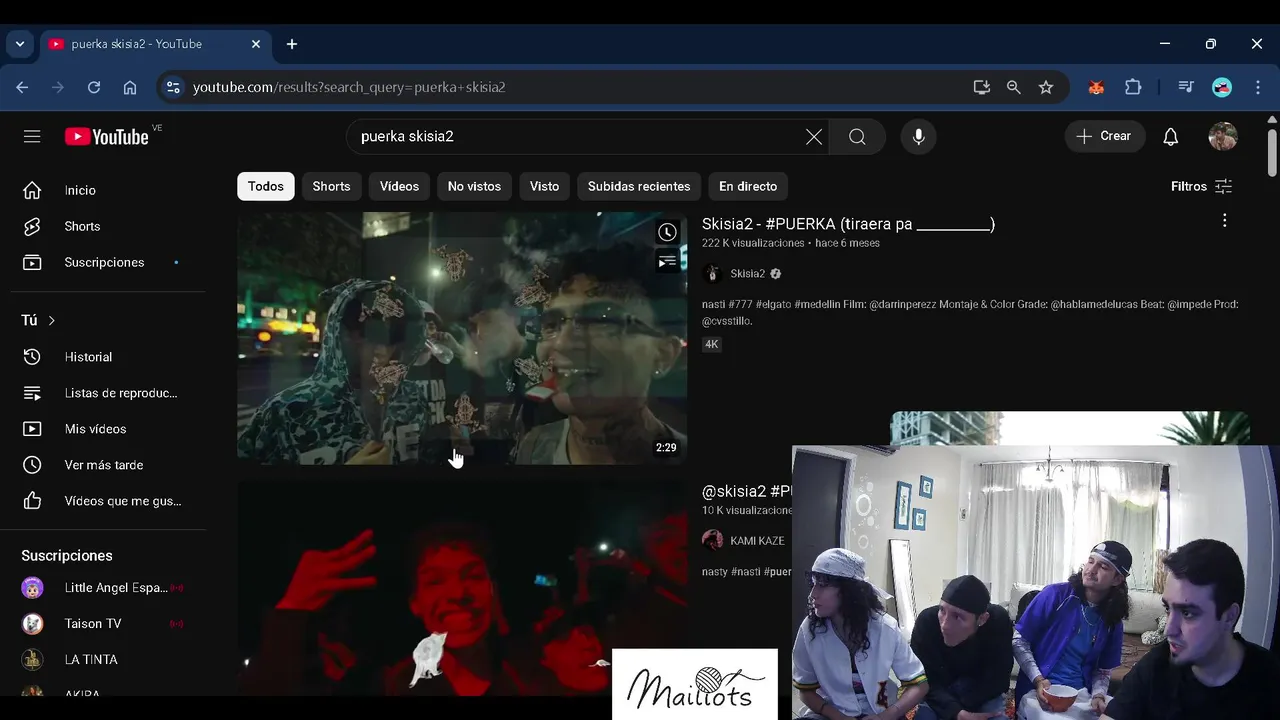The height and width of the screenshot is (720, 1280).
Task: Select the Shorts filter chip
Action: (x=331, y=186)
